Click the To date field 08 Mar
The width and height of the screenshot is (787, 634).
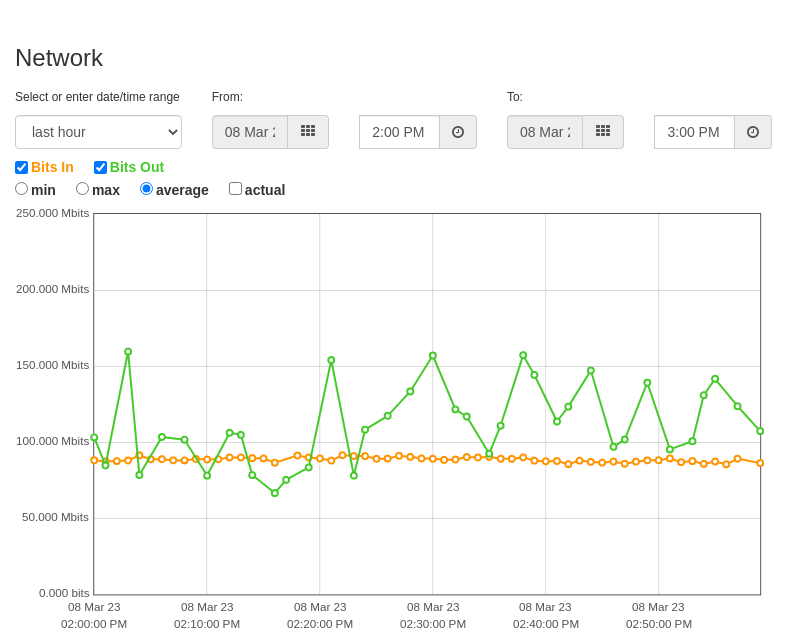coord(545,132)
